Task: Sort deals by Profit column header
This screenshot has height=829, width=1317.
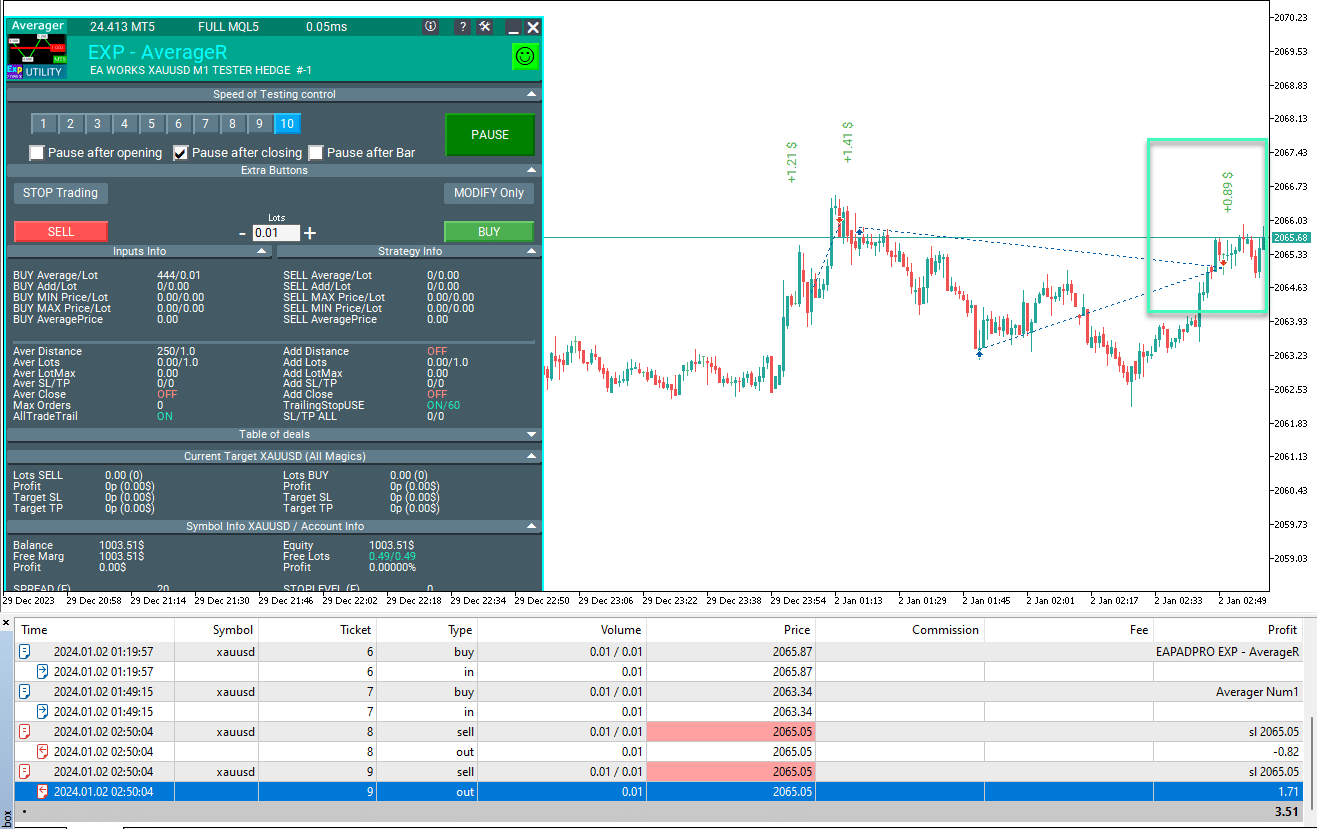Action: coord(1281,630)
